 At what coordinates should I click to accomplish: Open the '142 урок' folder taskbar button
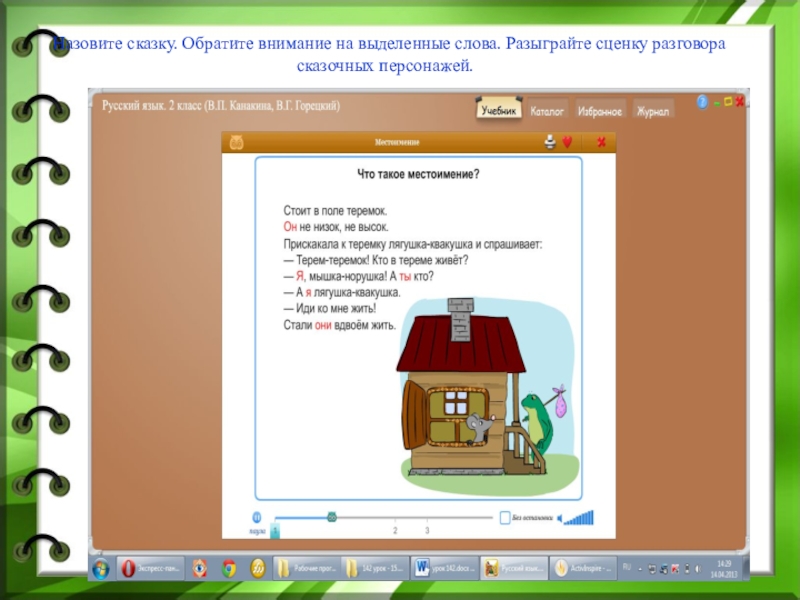(375, 568)
